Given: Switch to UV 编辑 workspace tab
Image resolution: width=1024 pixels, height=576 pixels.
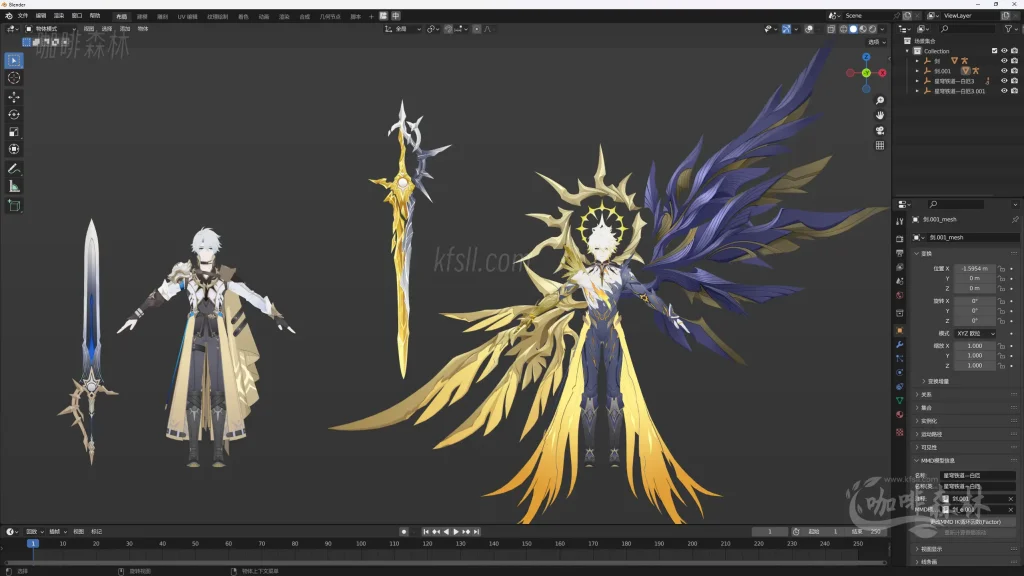Looking at the screenshot, I should pyautogui.click(x=187, y=16).
